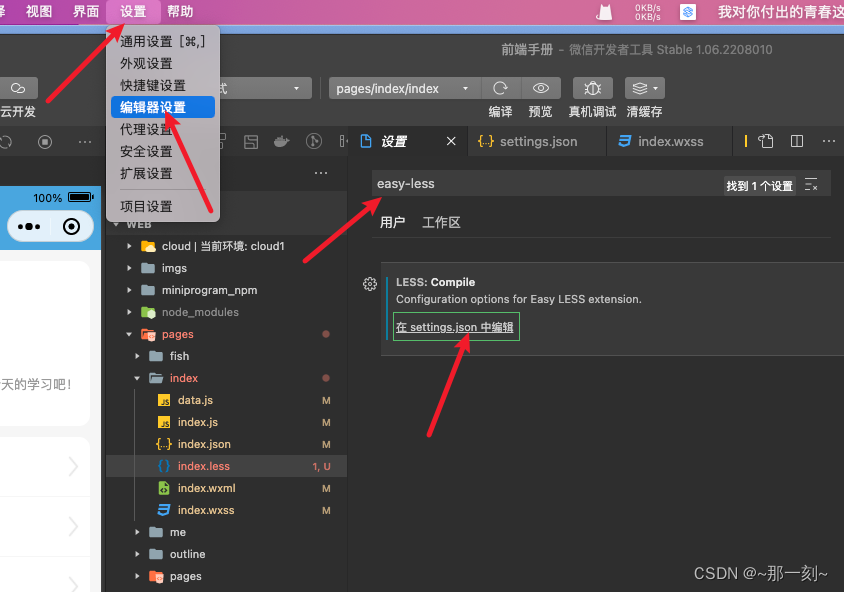Click the 编译 refresh icon
This screenshot has height=592, width=844.
click(500, 88)
